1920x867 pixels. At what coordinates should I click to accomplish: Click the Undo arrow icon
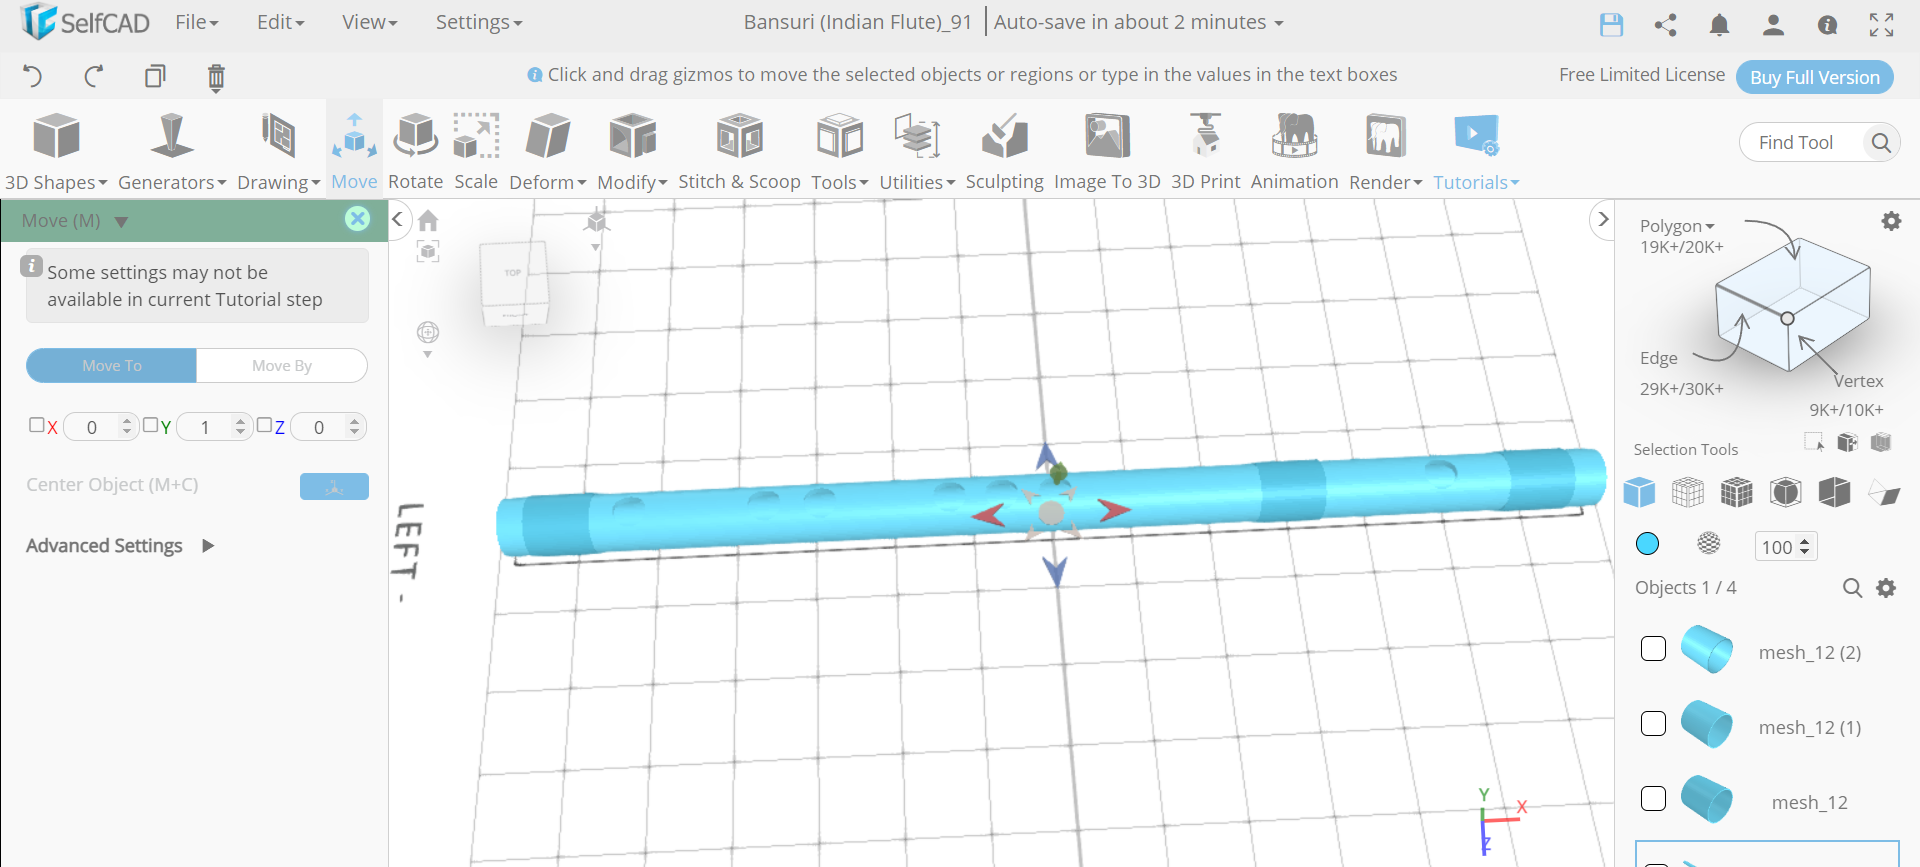click(32, 76)
